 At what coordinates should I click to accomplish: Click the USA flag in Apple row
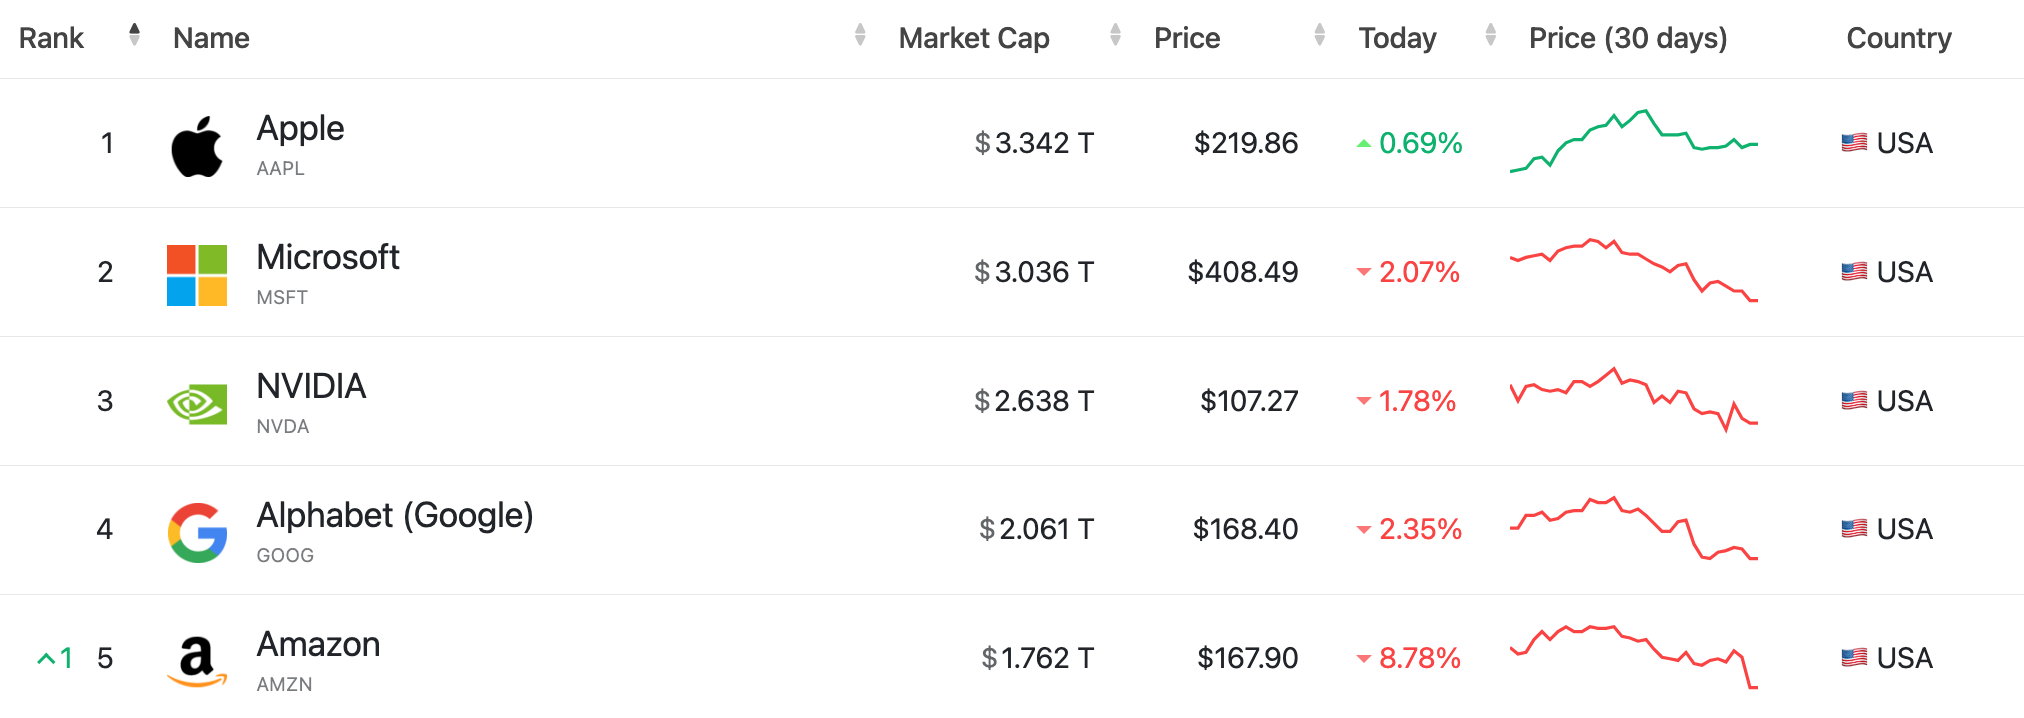pyautogui.click(x=1854, y=143)
